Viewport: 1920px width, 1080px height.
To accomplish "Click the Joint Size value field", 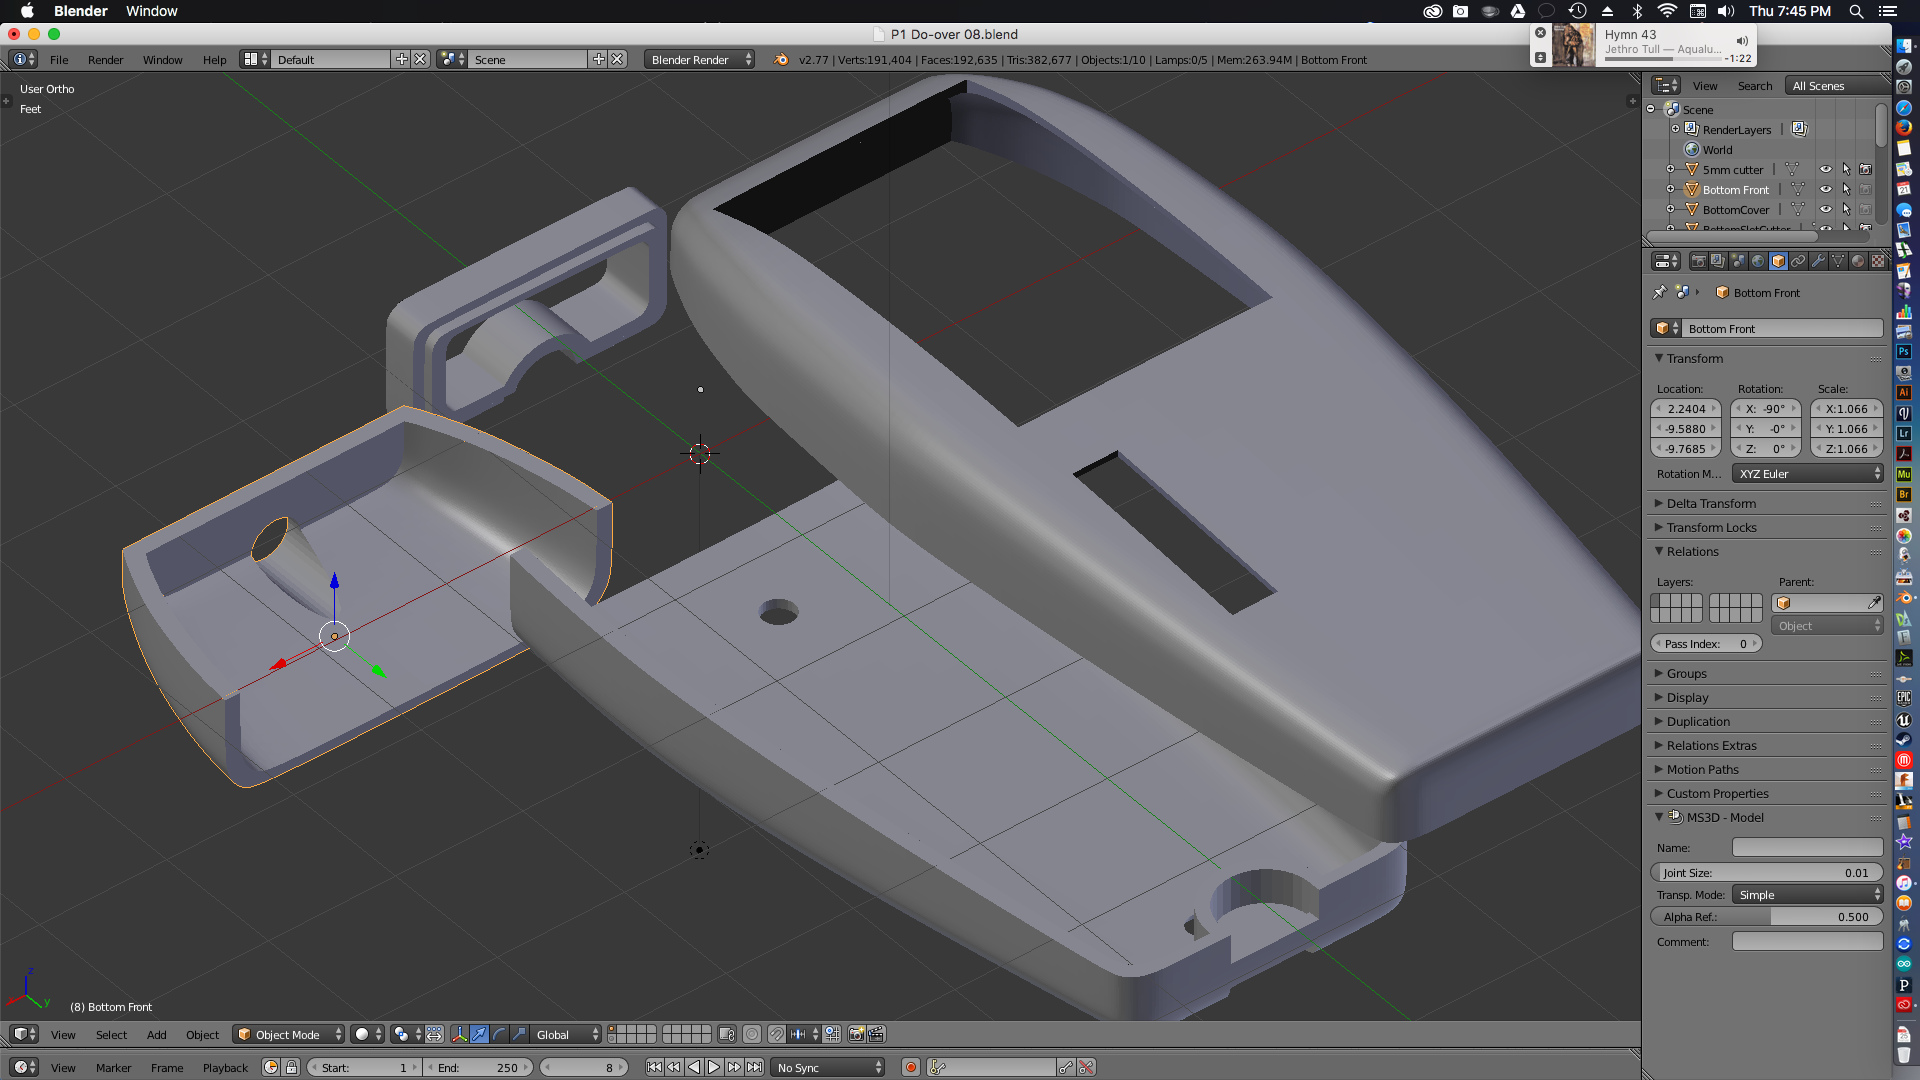I will point(1767,872).
